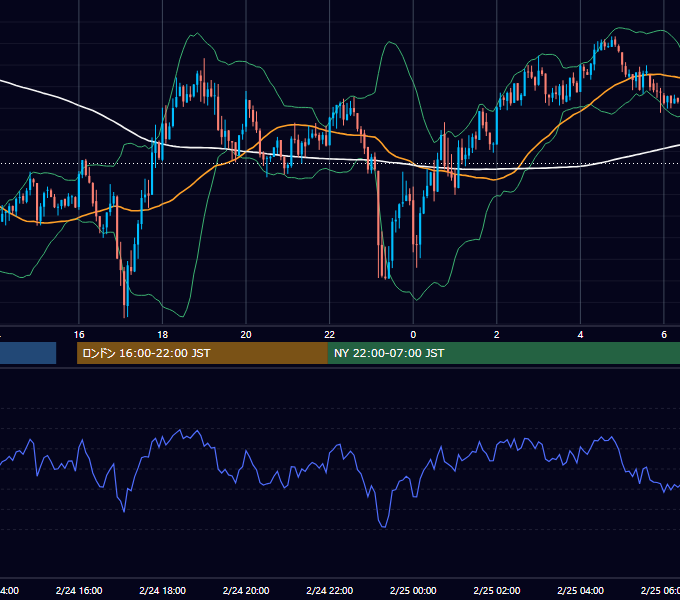Click the 2/24 20:00 date label on the oscillator axis
680x600 pixels.
point(246,590)
